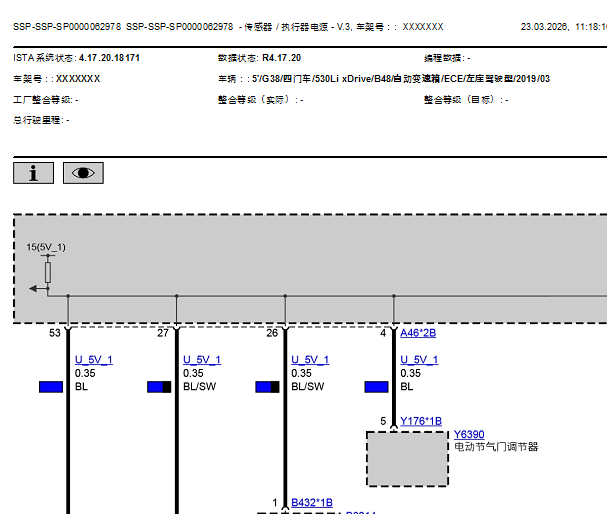Click the 0.35 wire size on pin 27 wire
The image size is (607, 514).
point(193,373)
